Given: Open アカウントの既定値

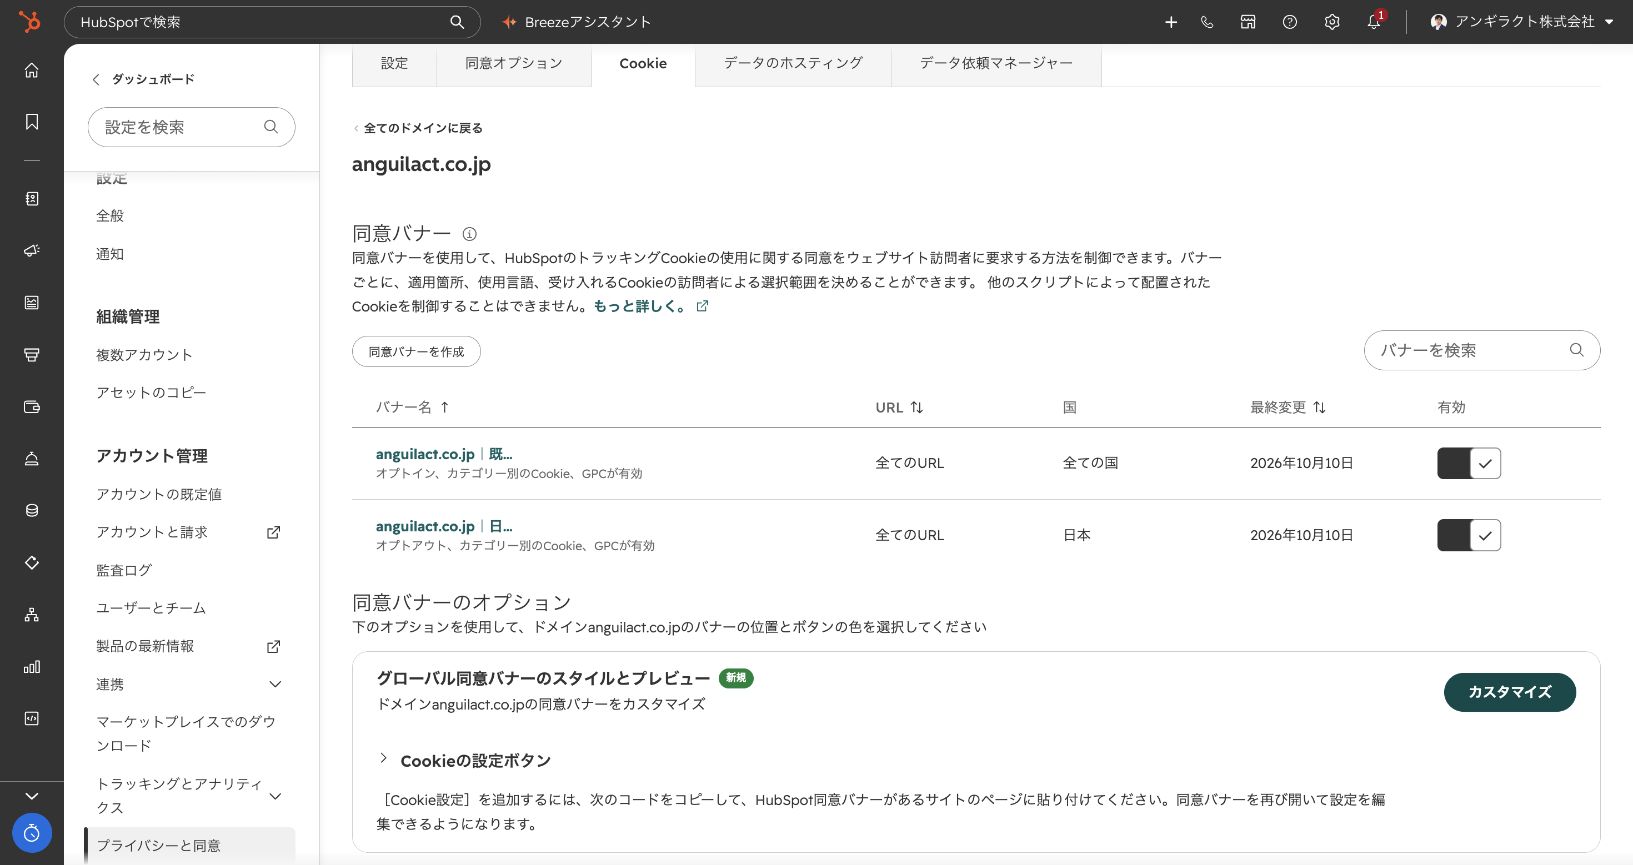Looking at the screenshot, I should [159, 494].
